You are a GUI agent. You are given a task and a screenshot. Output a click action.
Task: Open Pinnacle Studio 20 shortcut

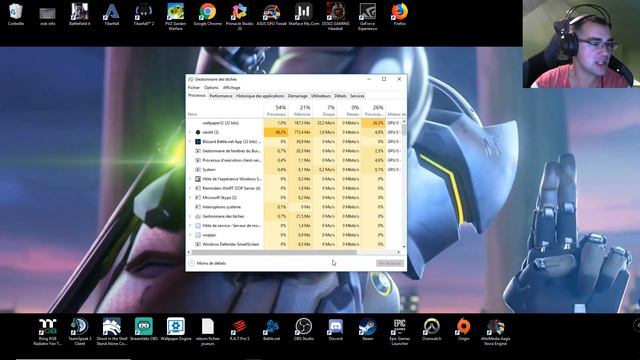pos(240,17)
